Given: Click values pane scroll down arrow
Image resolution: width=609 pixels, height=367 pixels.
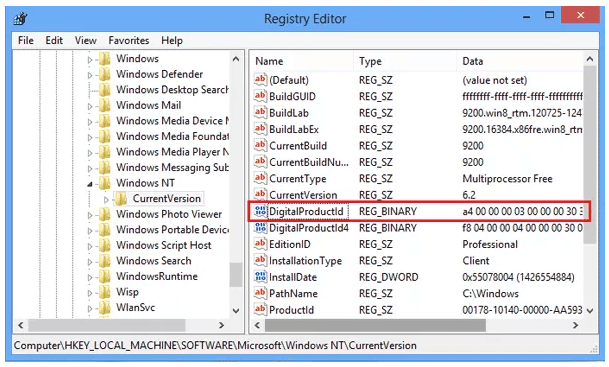Looking at the screenshot, I should 590,311.
